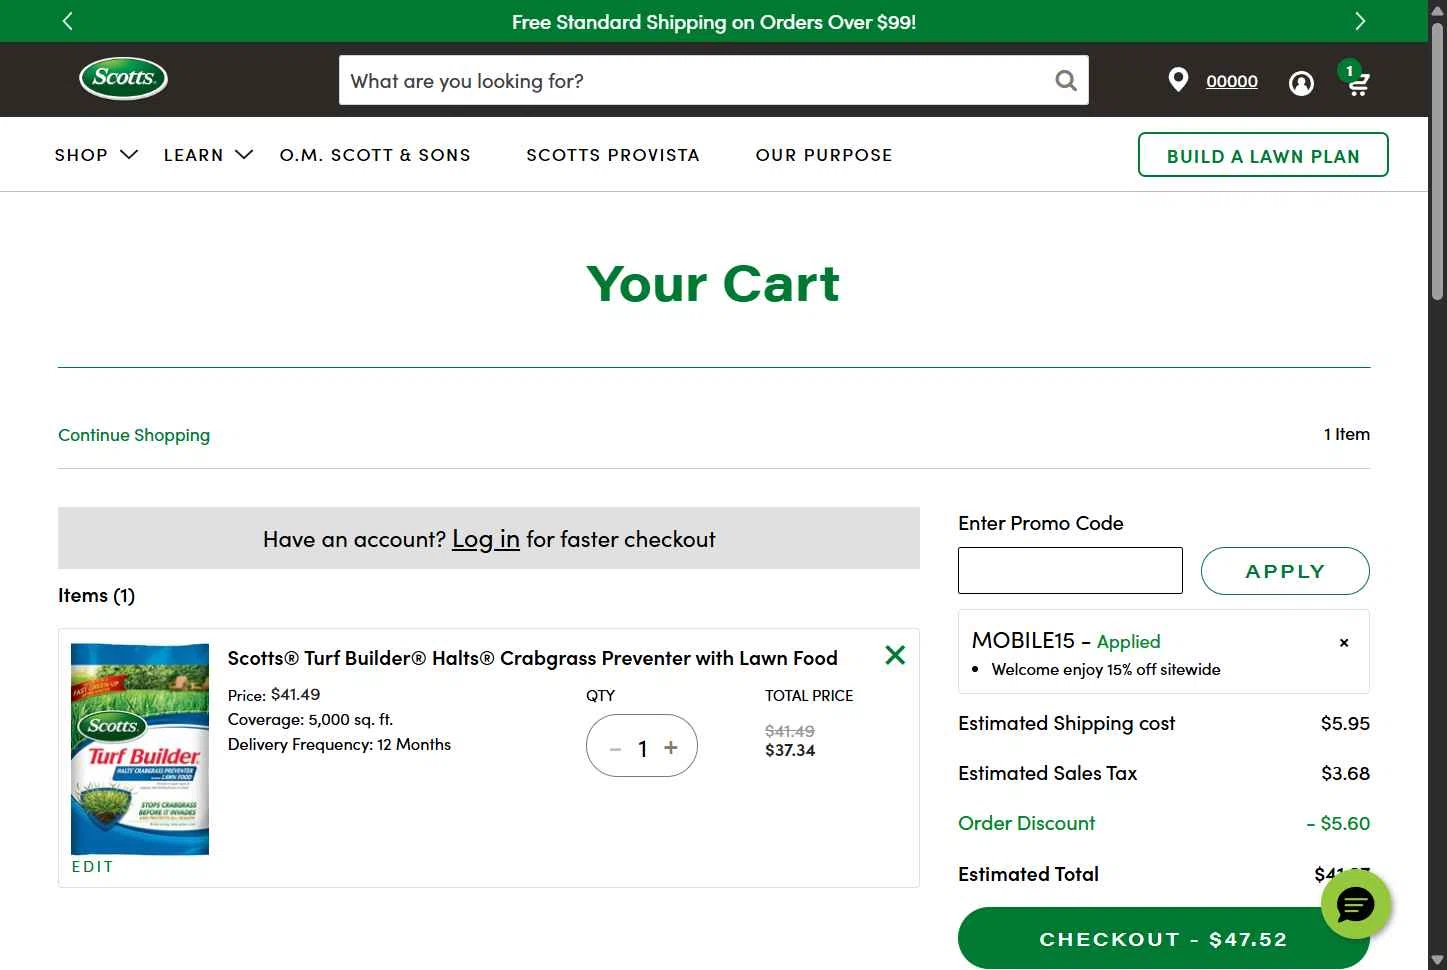This screenshot has width=1447, height=970.
Task: Click the Scotts logo
Action: click(x=123, y=79)
